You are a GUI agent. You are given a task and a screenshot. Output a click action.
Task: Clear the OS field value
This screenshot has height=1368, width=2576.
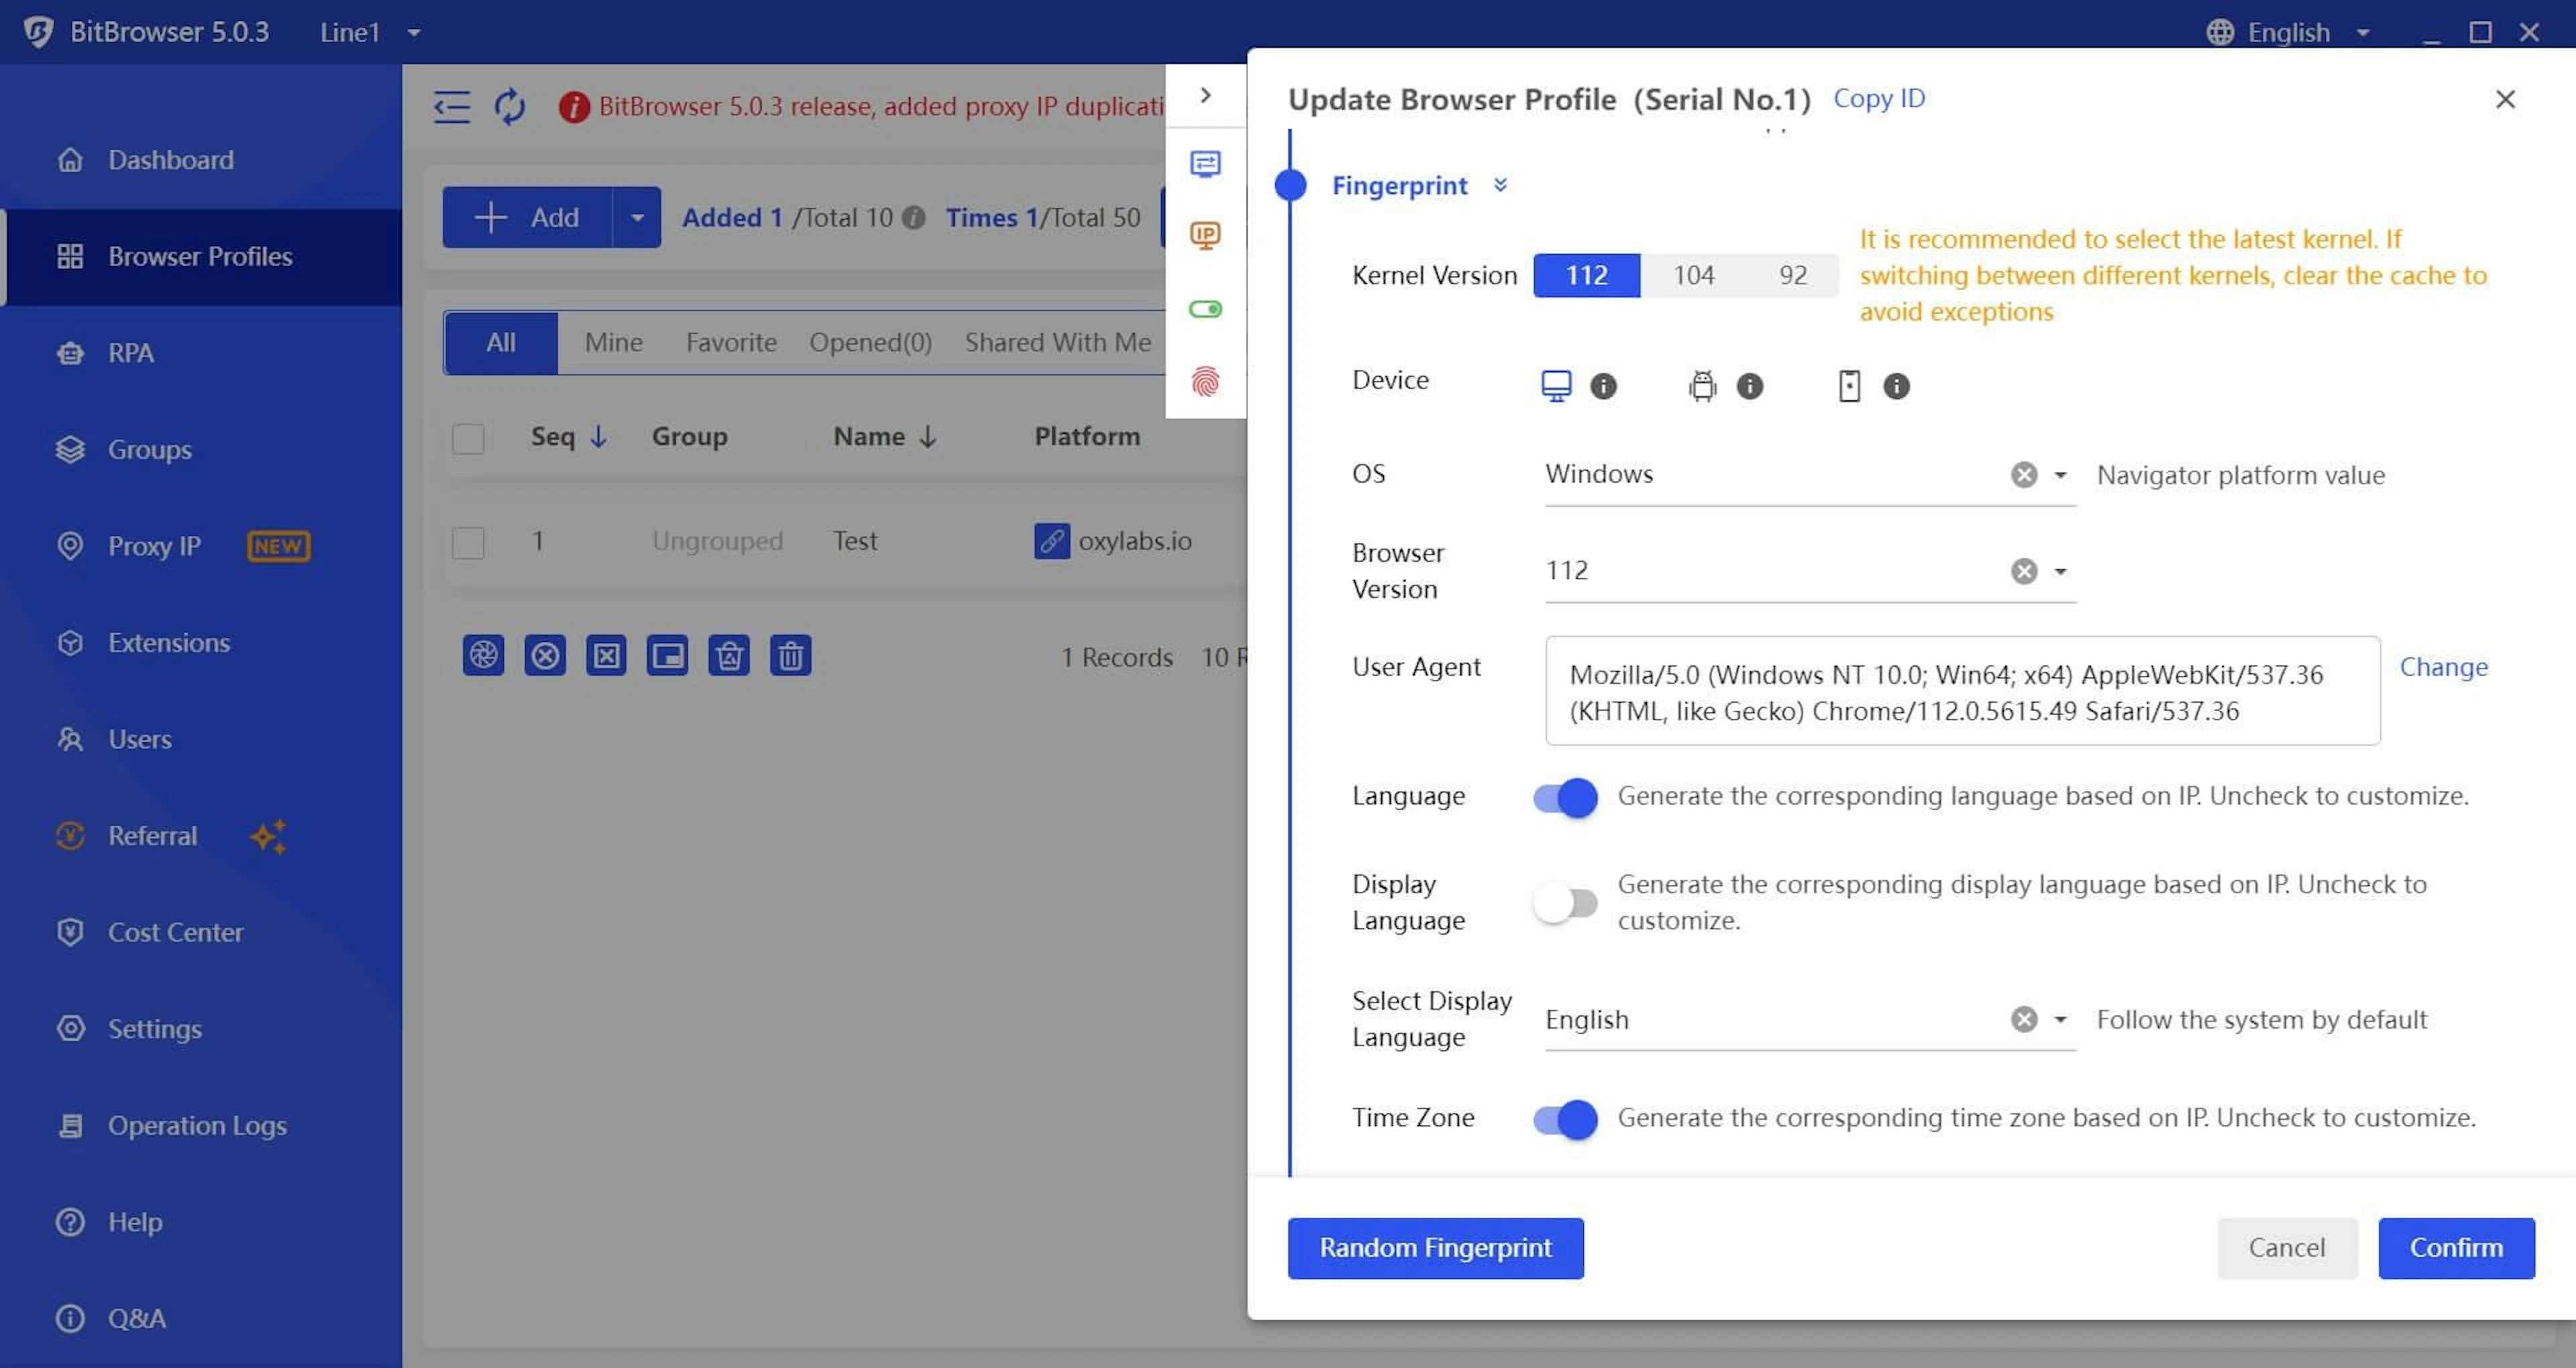click(2024, 475)
